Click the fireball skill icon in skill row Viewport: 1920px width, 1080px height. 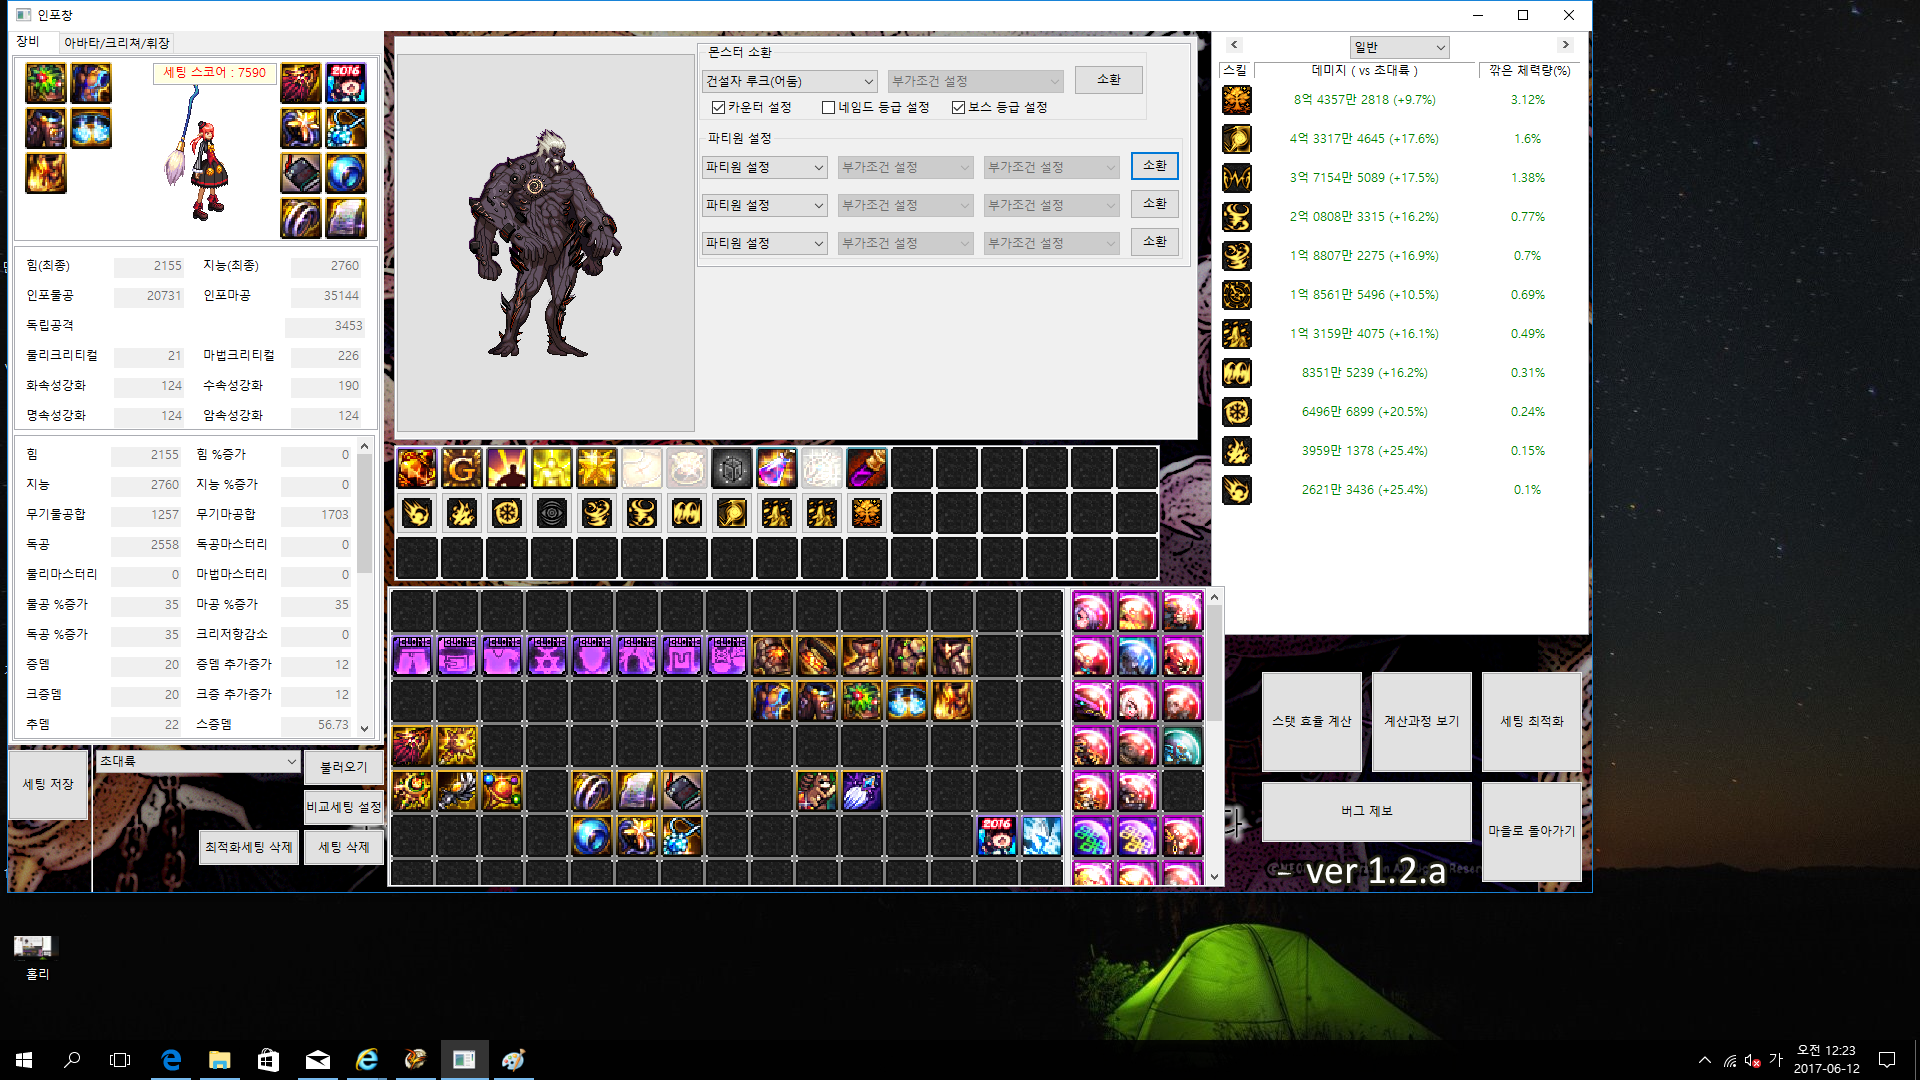(x=417, y=513)
